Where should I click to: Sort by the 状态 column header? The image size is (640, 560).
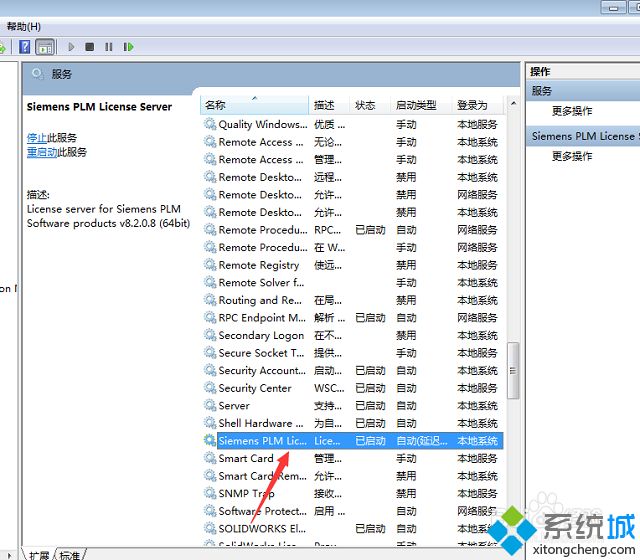(x=370, y=105)
